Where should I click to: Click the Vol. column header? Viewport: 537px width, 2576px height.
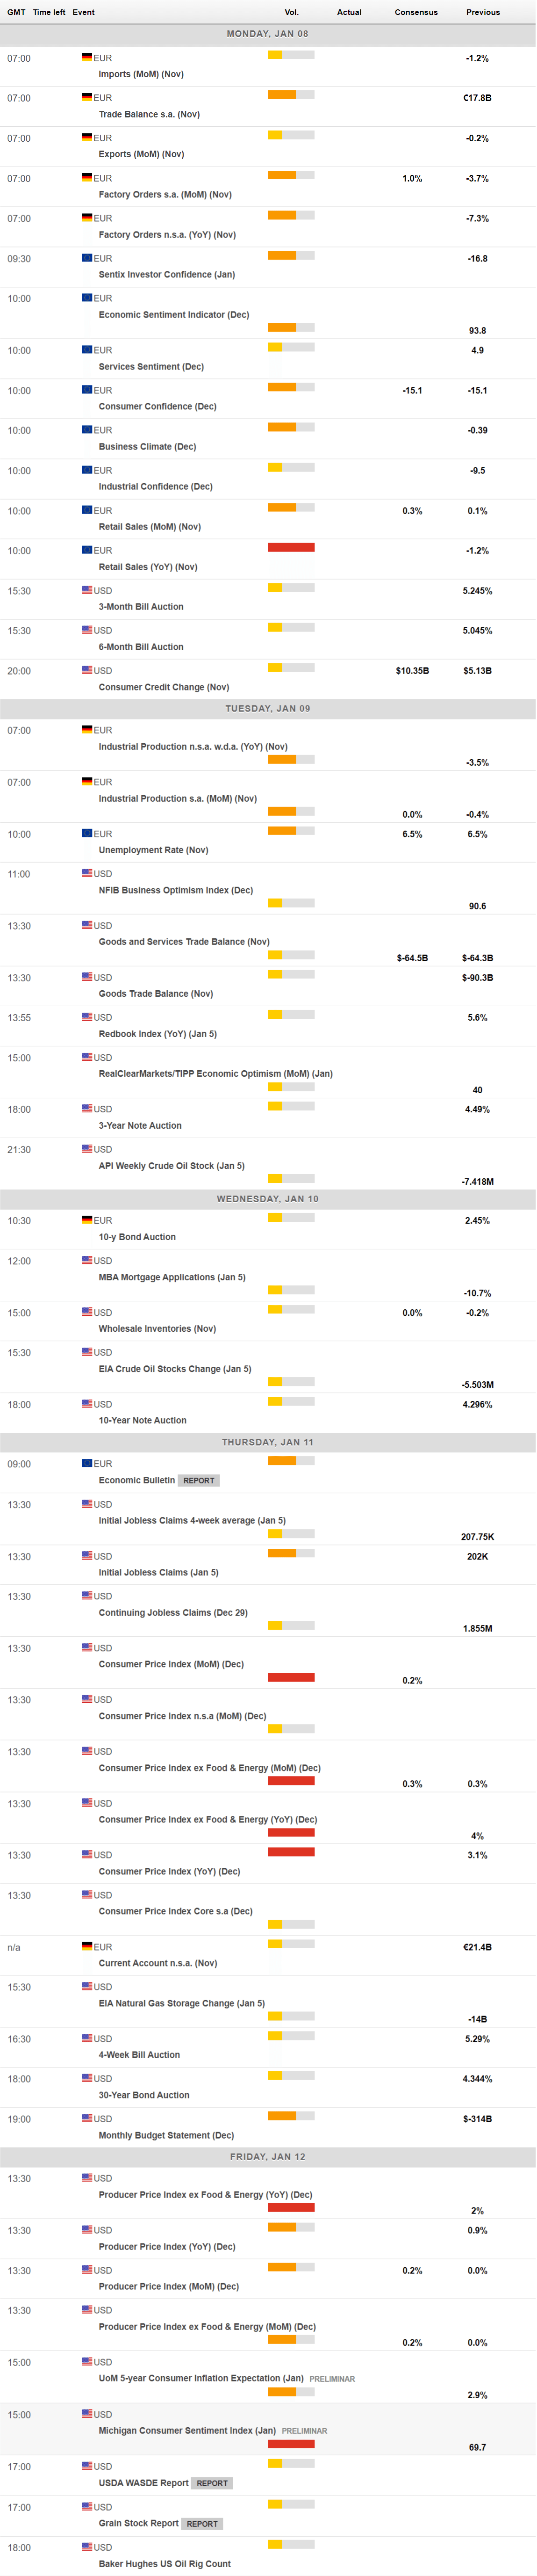click(291, 12)
